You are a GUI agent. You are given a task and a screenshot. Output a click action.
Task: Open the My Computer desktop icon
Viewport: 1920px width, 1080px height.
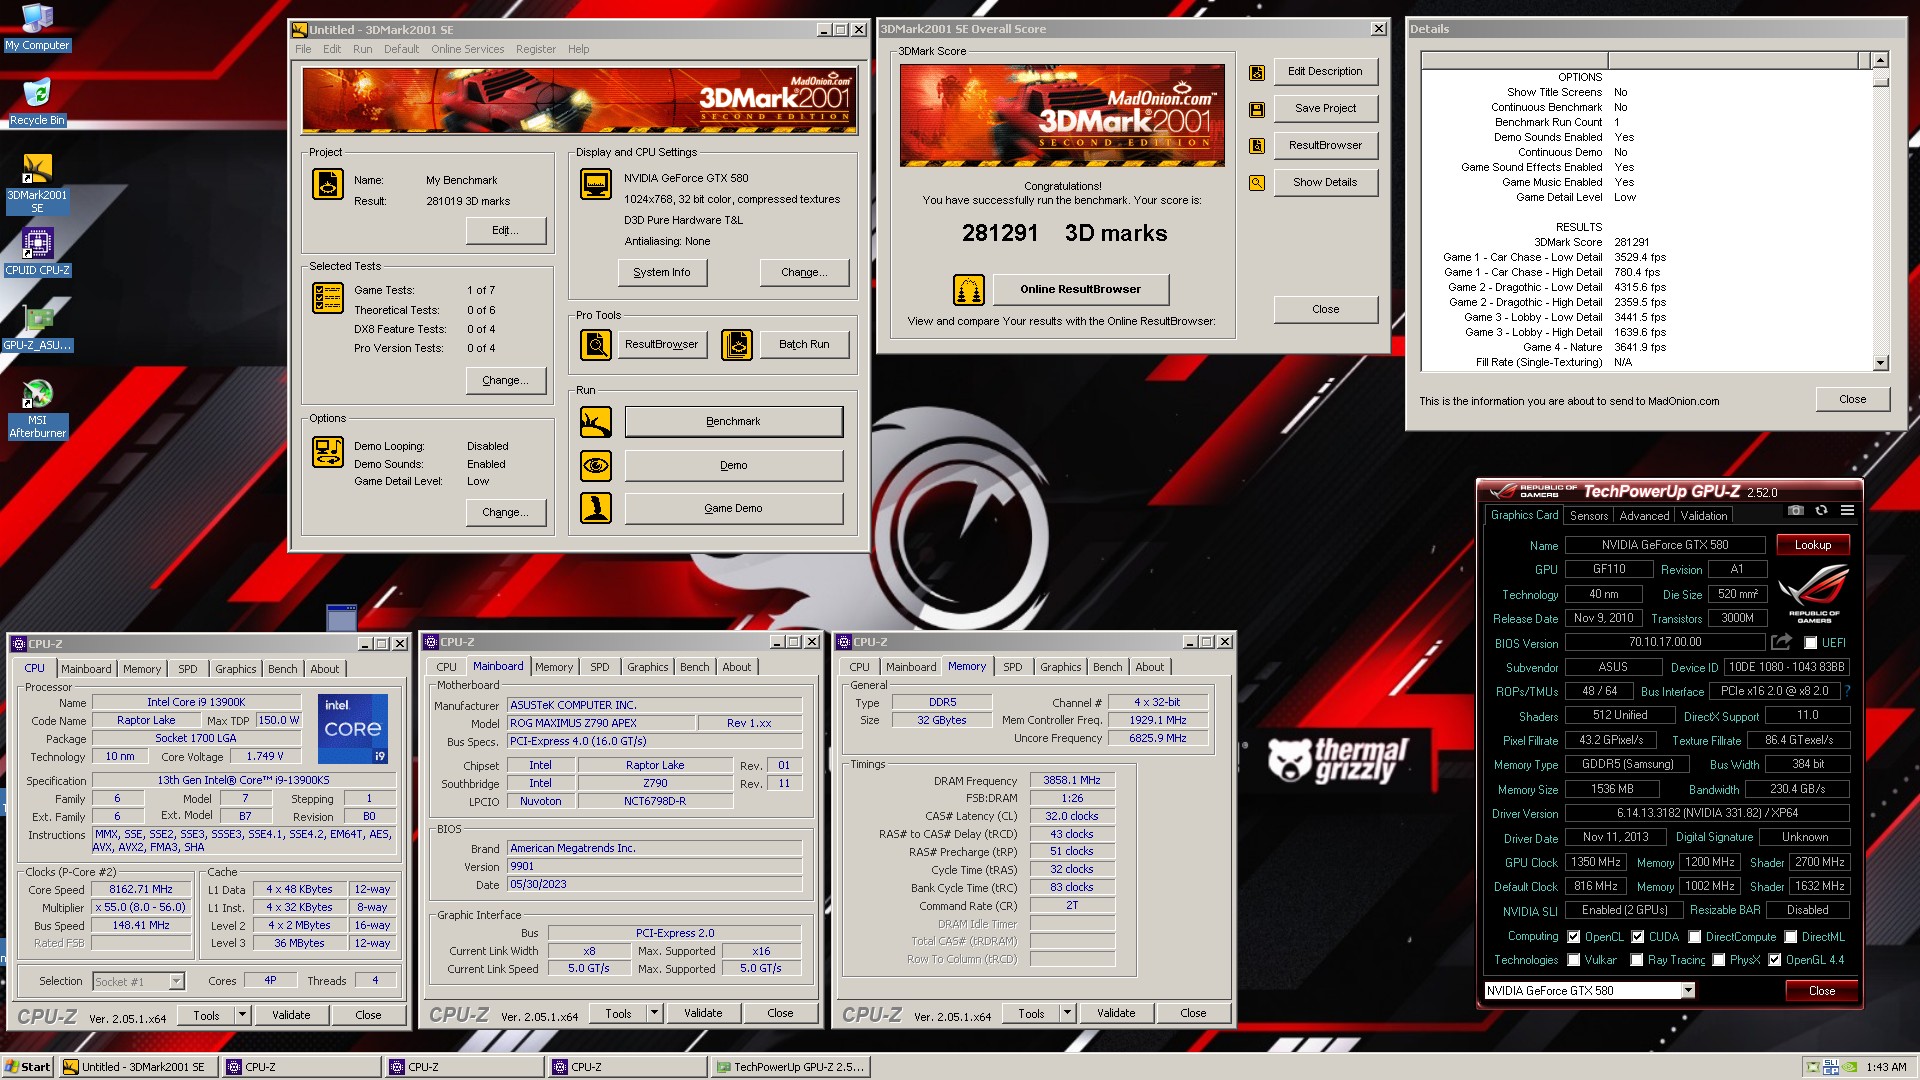(37, 27)
